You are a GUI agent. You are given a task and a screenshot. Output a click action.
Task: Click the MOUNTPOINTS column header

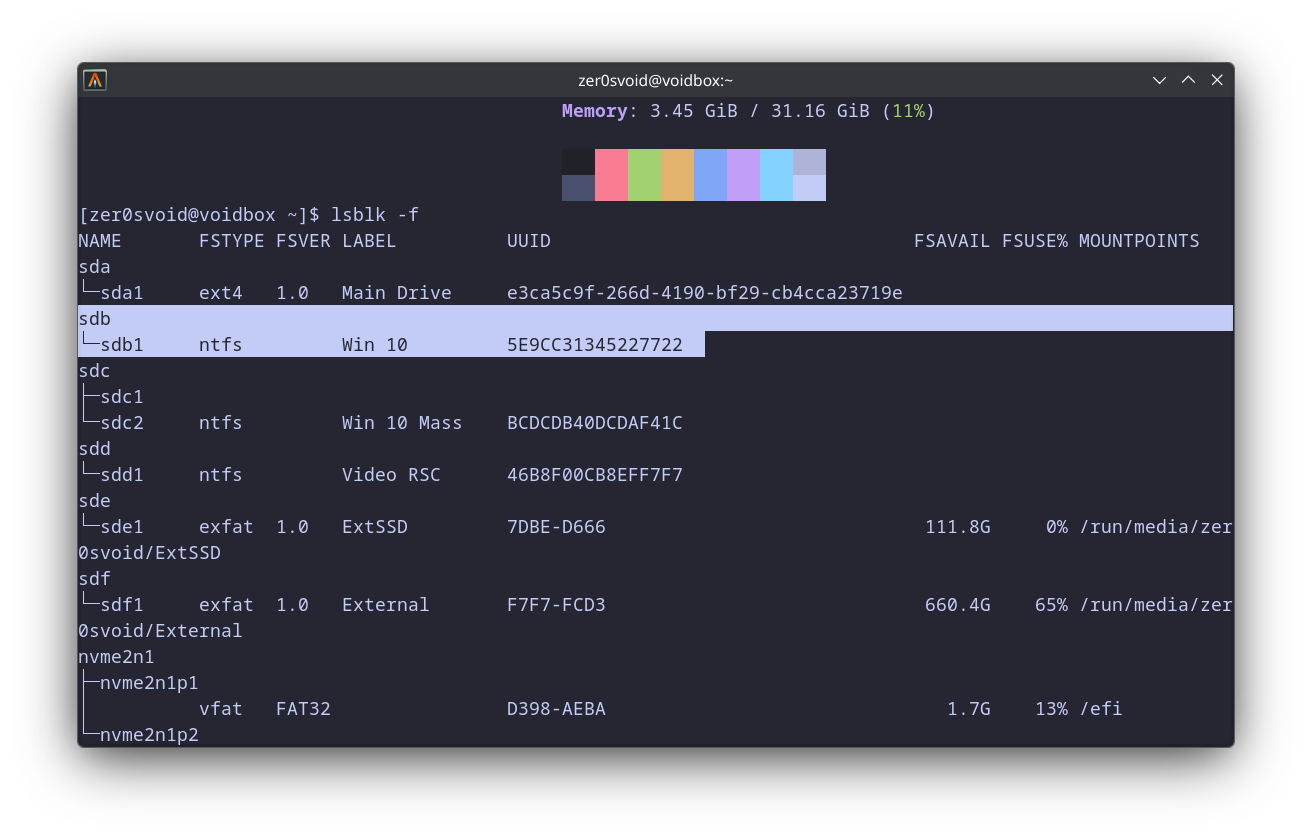1138,241
